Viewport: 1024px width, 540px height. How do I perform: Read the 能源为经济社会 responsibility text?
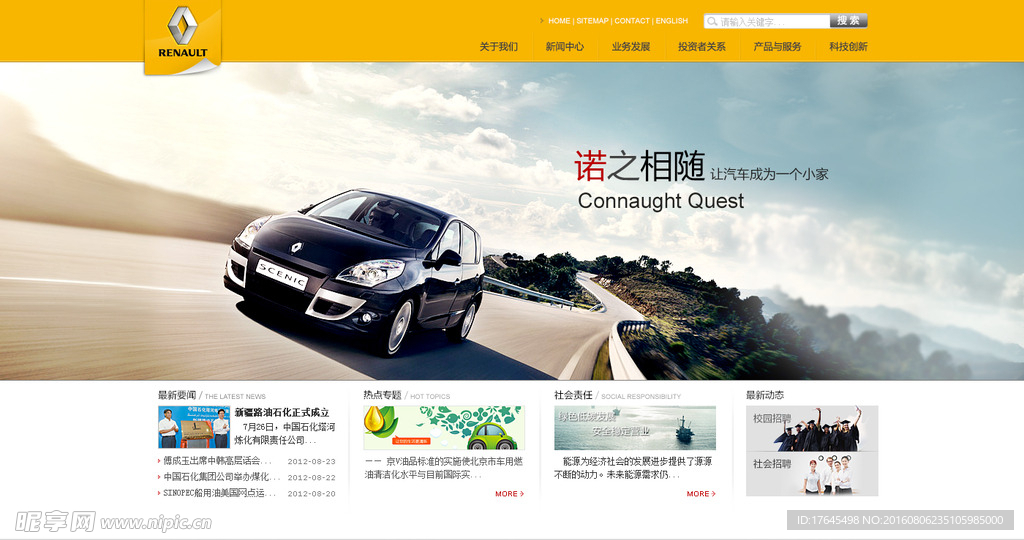(x=633, y=468)
